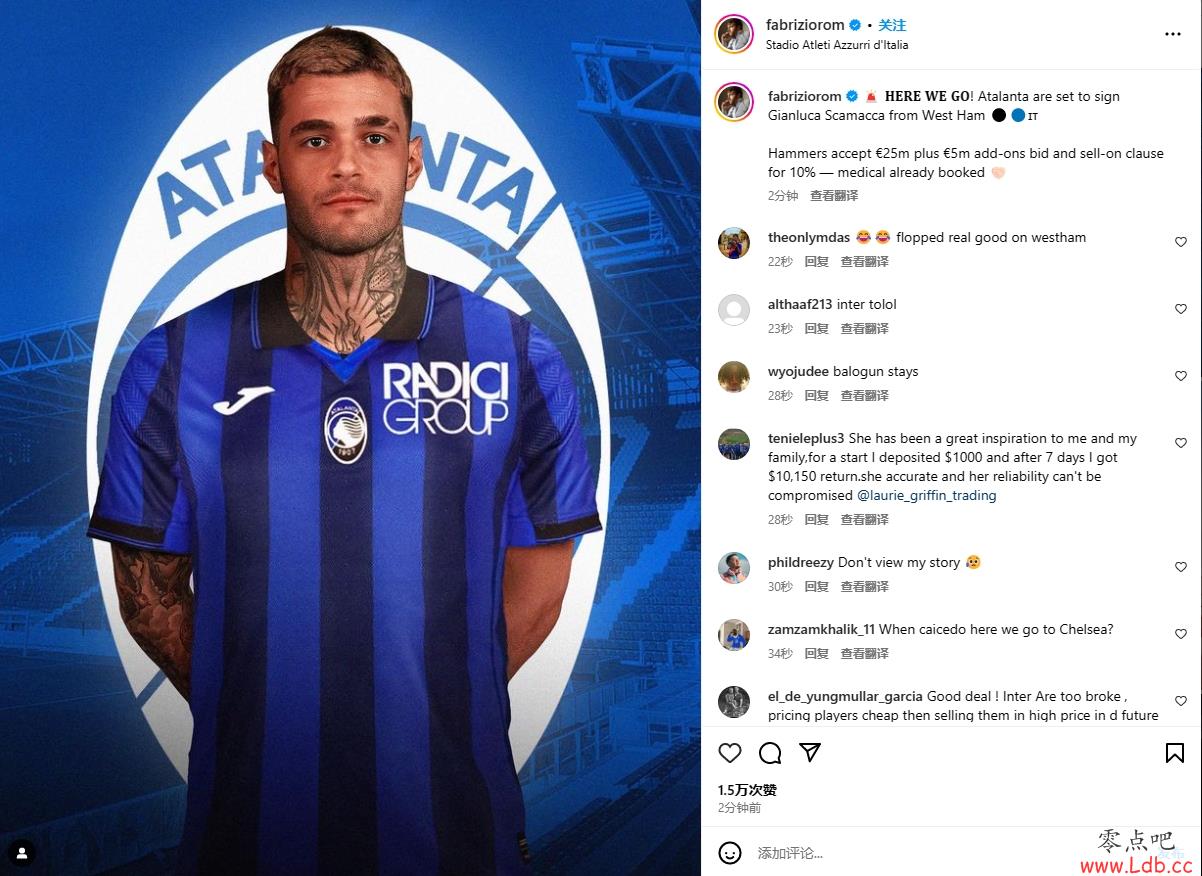Viewport: 1202px width, 876px height.
Task: Open zamzamkhalik_11 avatar thumbnail
Action: point(734,635)
